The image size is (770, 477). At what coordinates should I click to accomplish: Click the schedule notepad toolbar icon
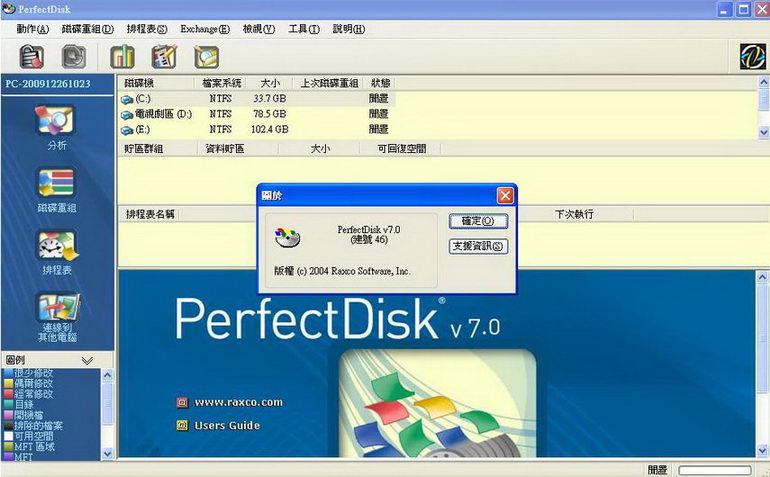[164, 56]
